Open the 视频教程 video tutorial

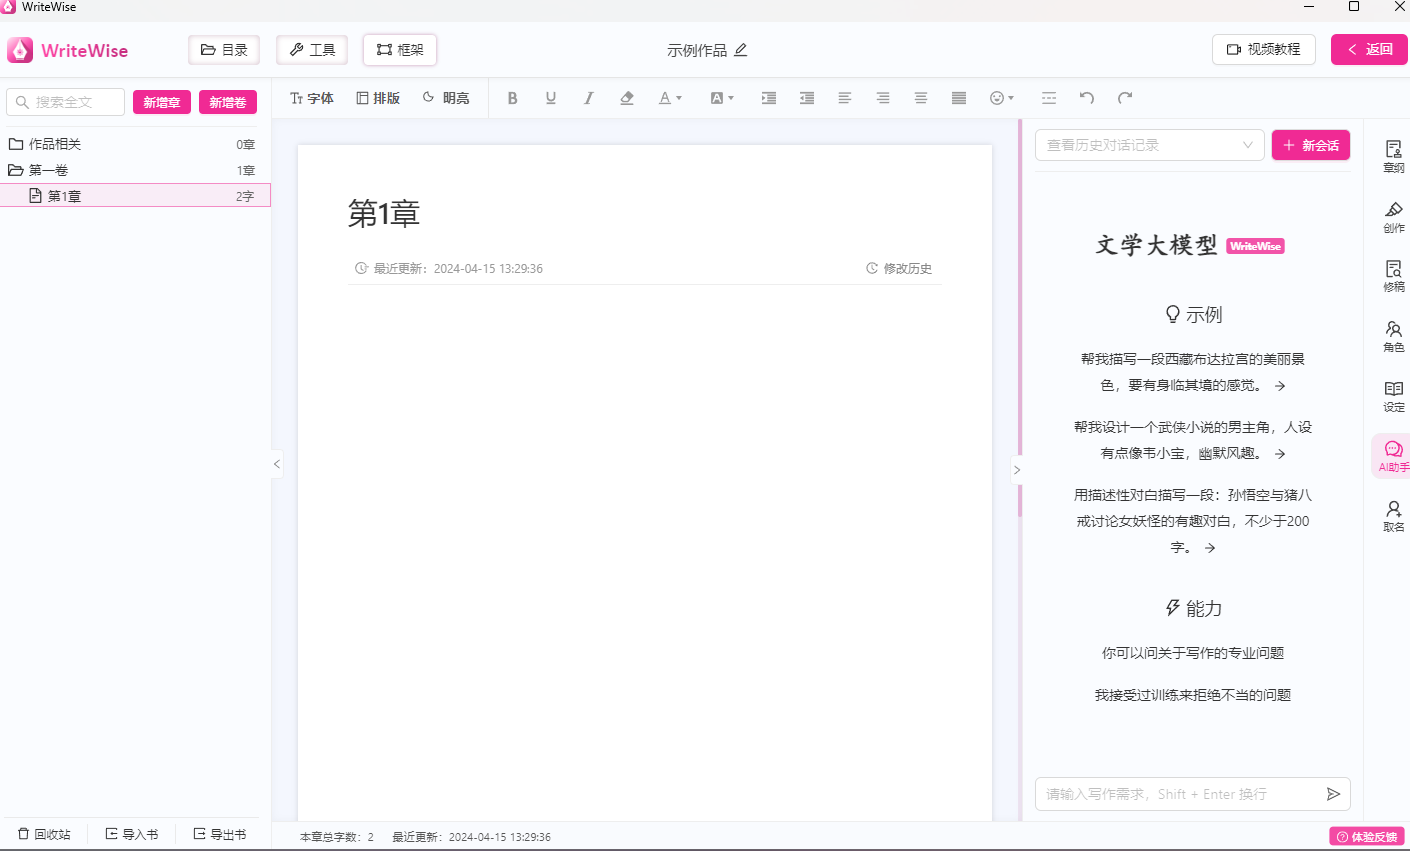pos(1264,50)
